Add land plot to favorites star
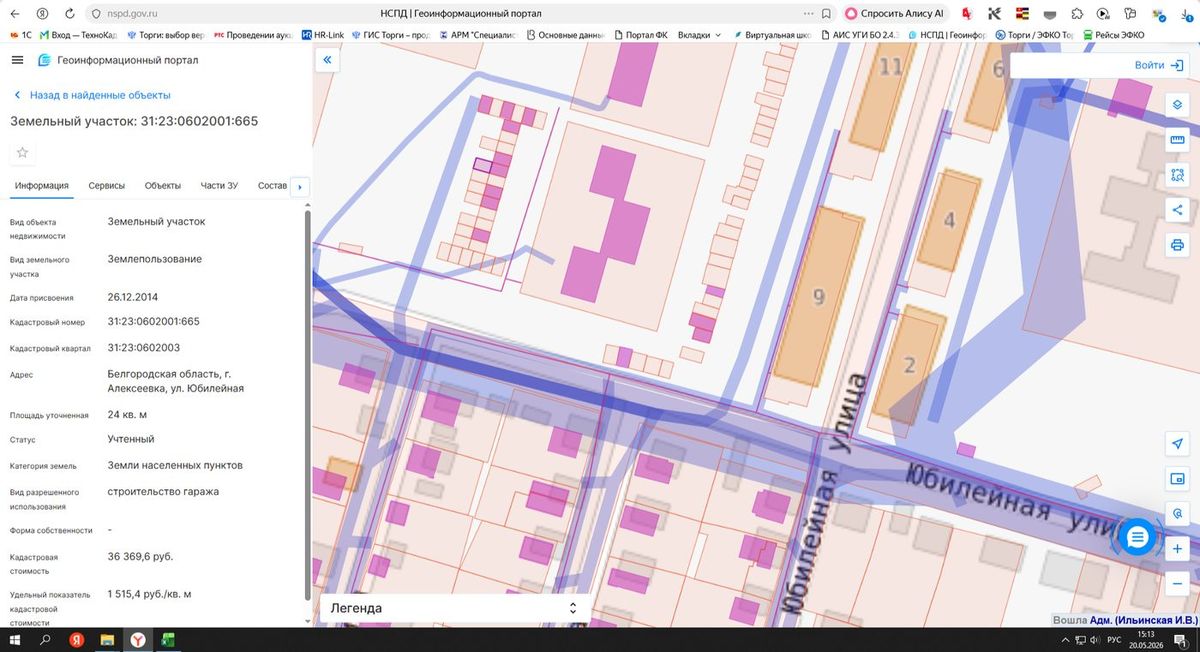This screenshot has height=652, width=1200. 23,153
